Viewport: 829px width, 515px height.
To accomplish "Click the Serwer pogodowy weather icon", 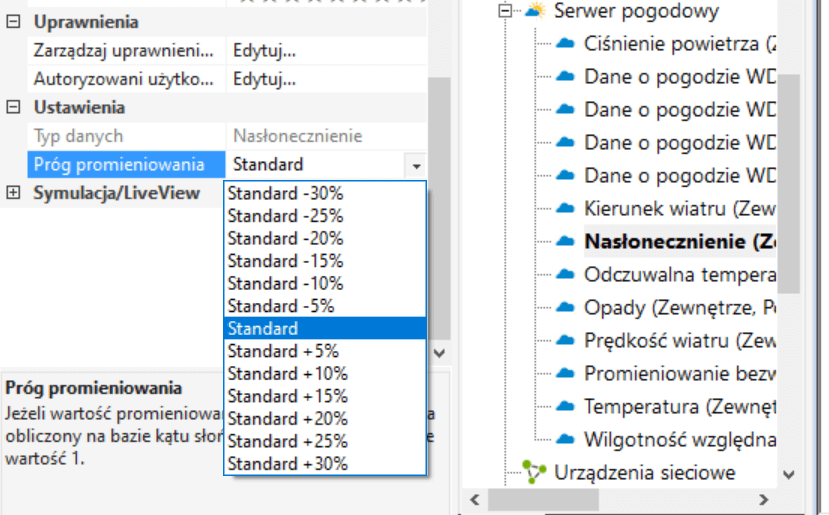I will [536, 11].
